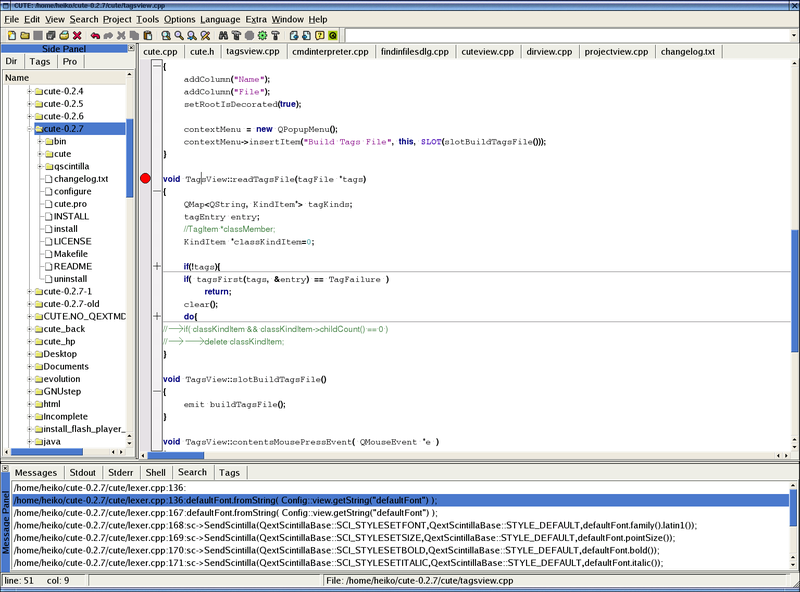Close the Message Panel with its X button
The image size is (800, 592).
tap(5, 468)
